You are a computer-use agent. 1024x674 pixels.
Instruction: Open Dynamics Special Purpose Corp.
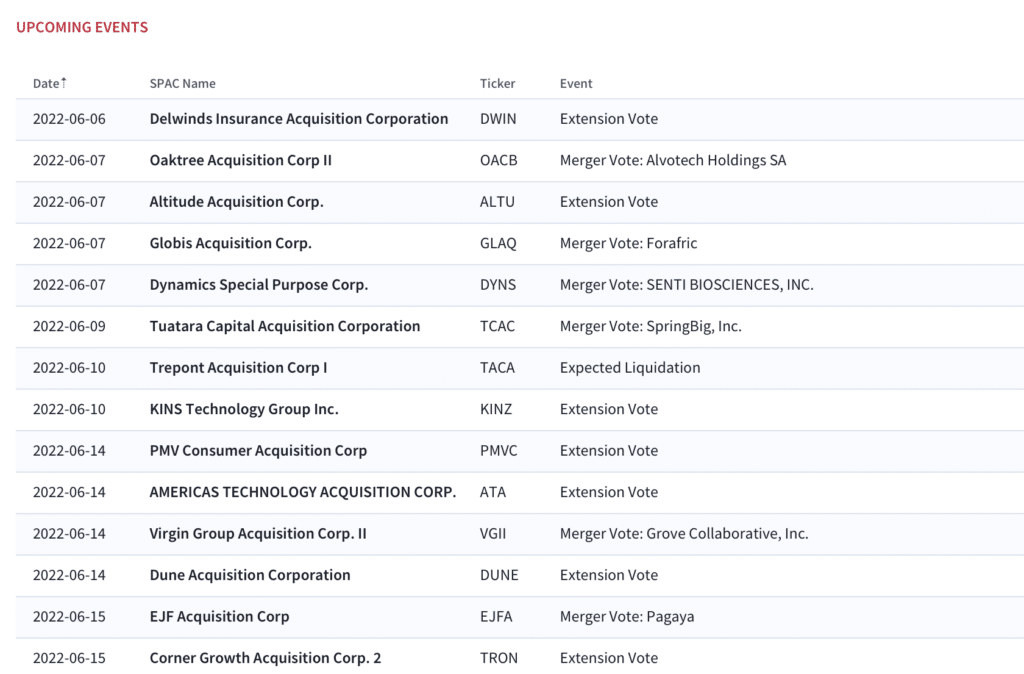click(x=259, y=285)
